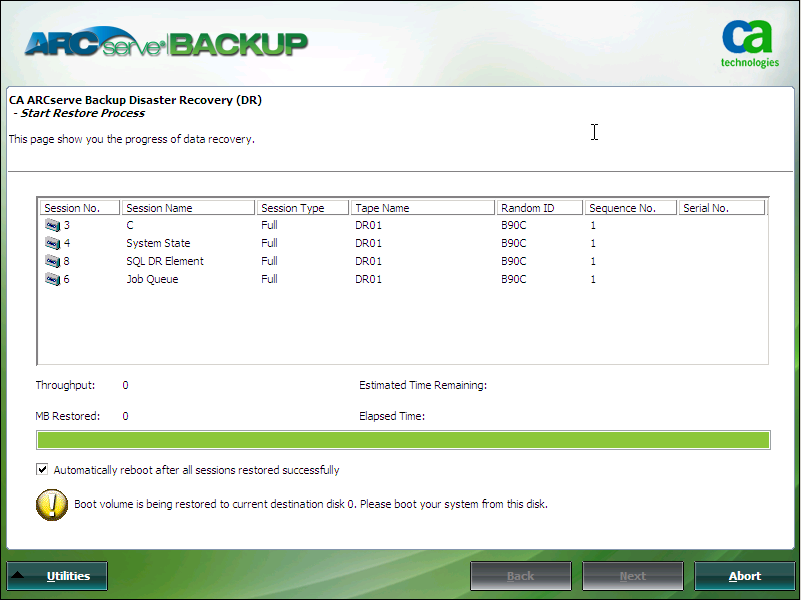
Task: Click the 'Estimated Time Remaining:' label
Action: pos(423,385)
